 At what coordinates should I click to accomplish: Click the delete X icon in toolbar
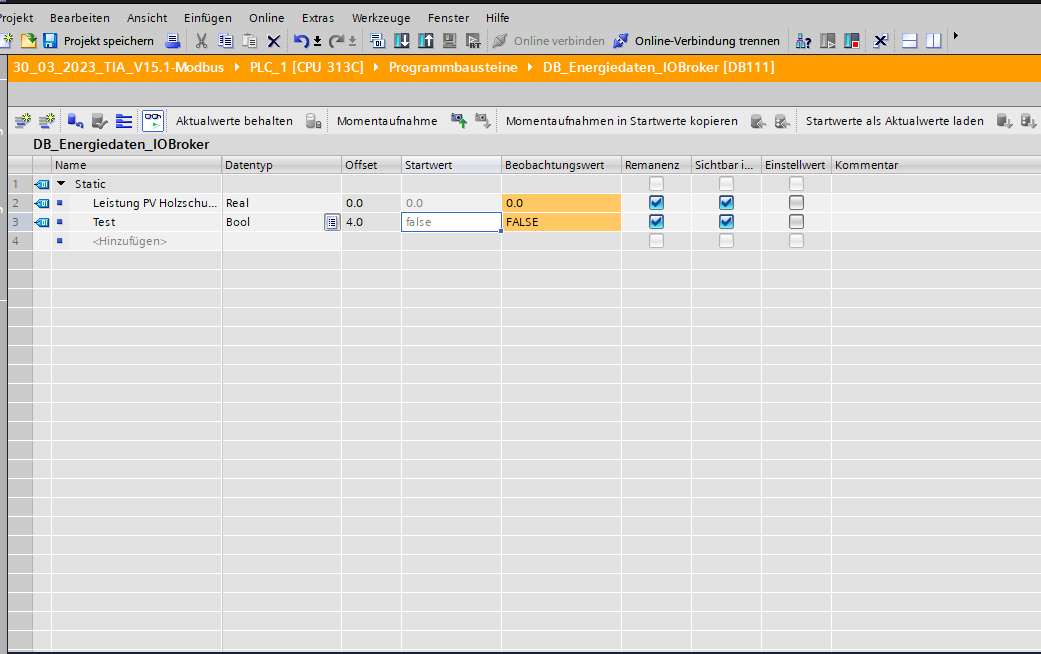pos(273,41)
